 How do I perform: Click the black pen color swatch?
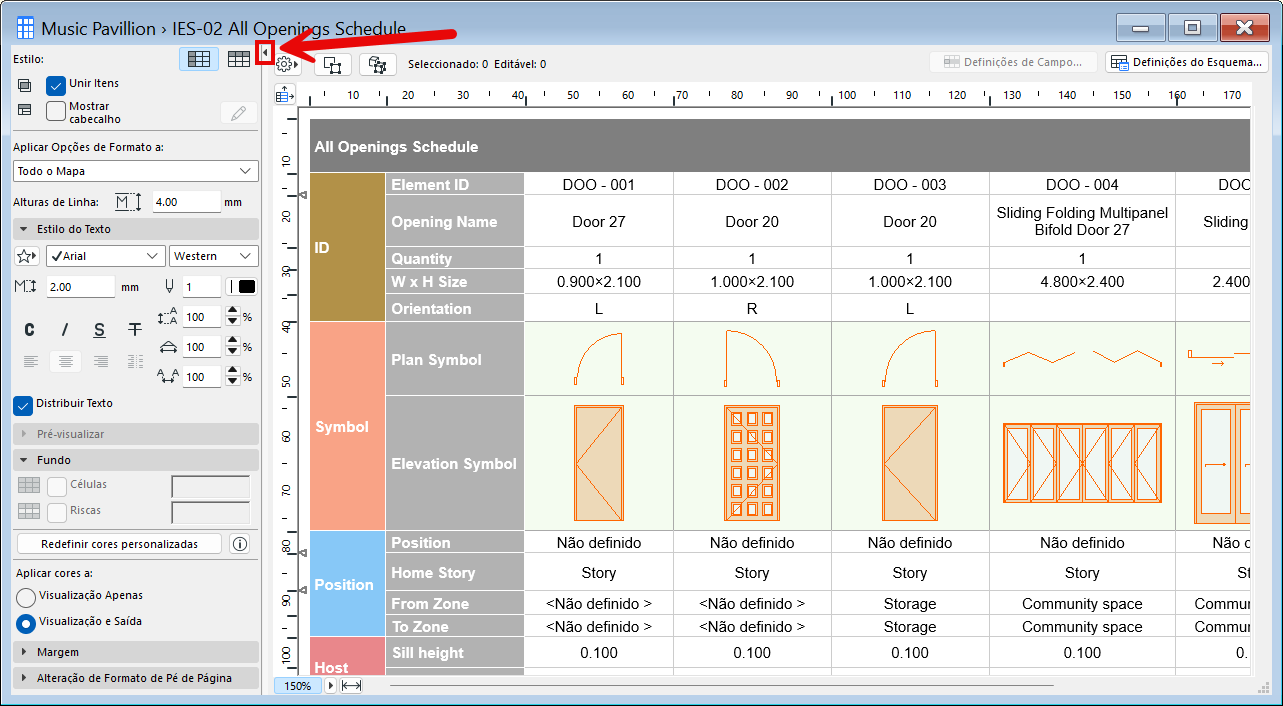(242, 287)
